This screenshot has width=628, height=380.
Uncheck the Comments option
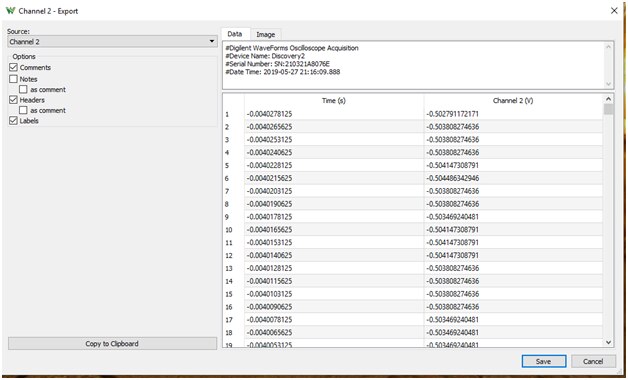[13, 67]
